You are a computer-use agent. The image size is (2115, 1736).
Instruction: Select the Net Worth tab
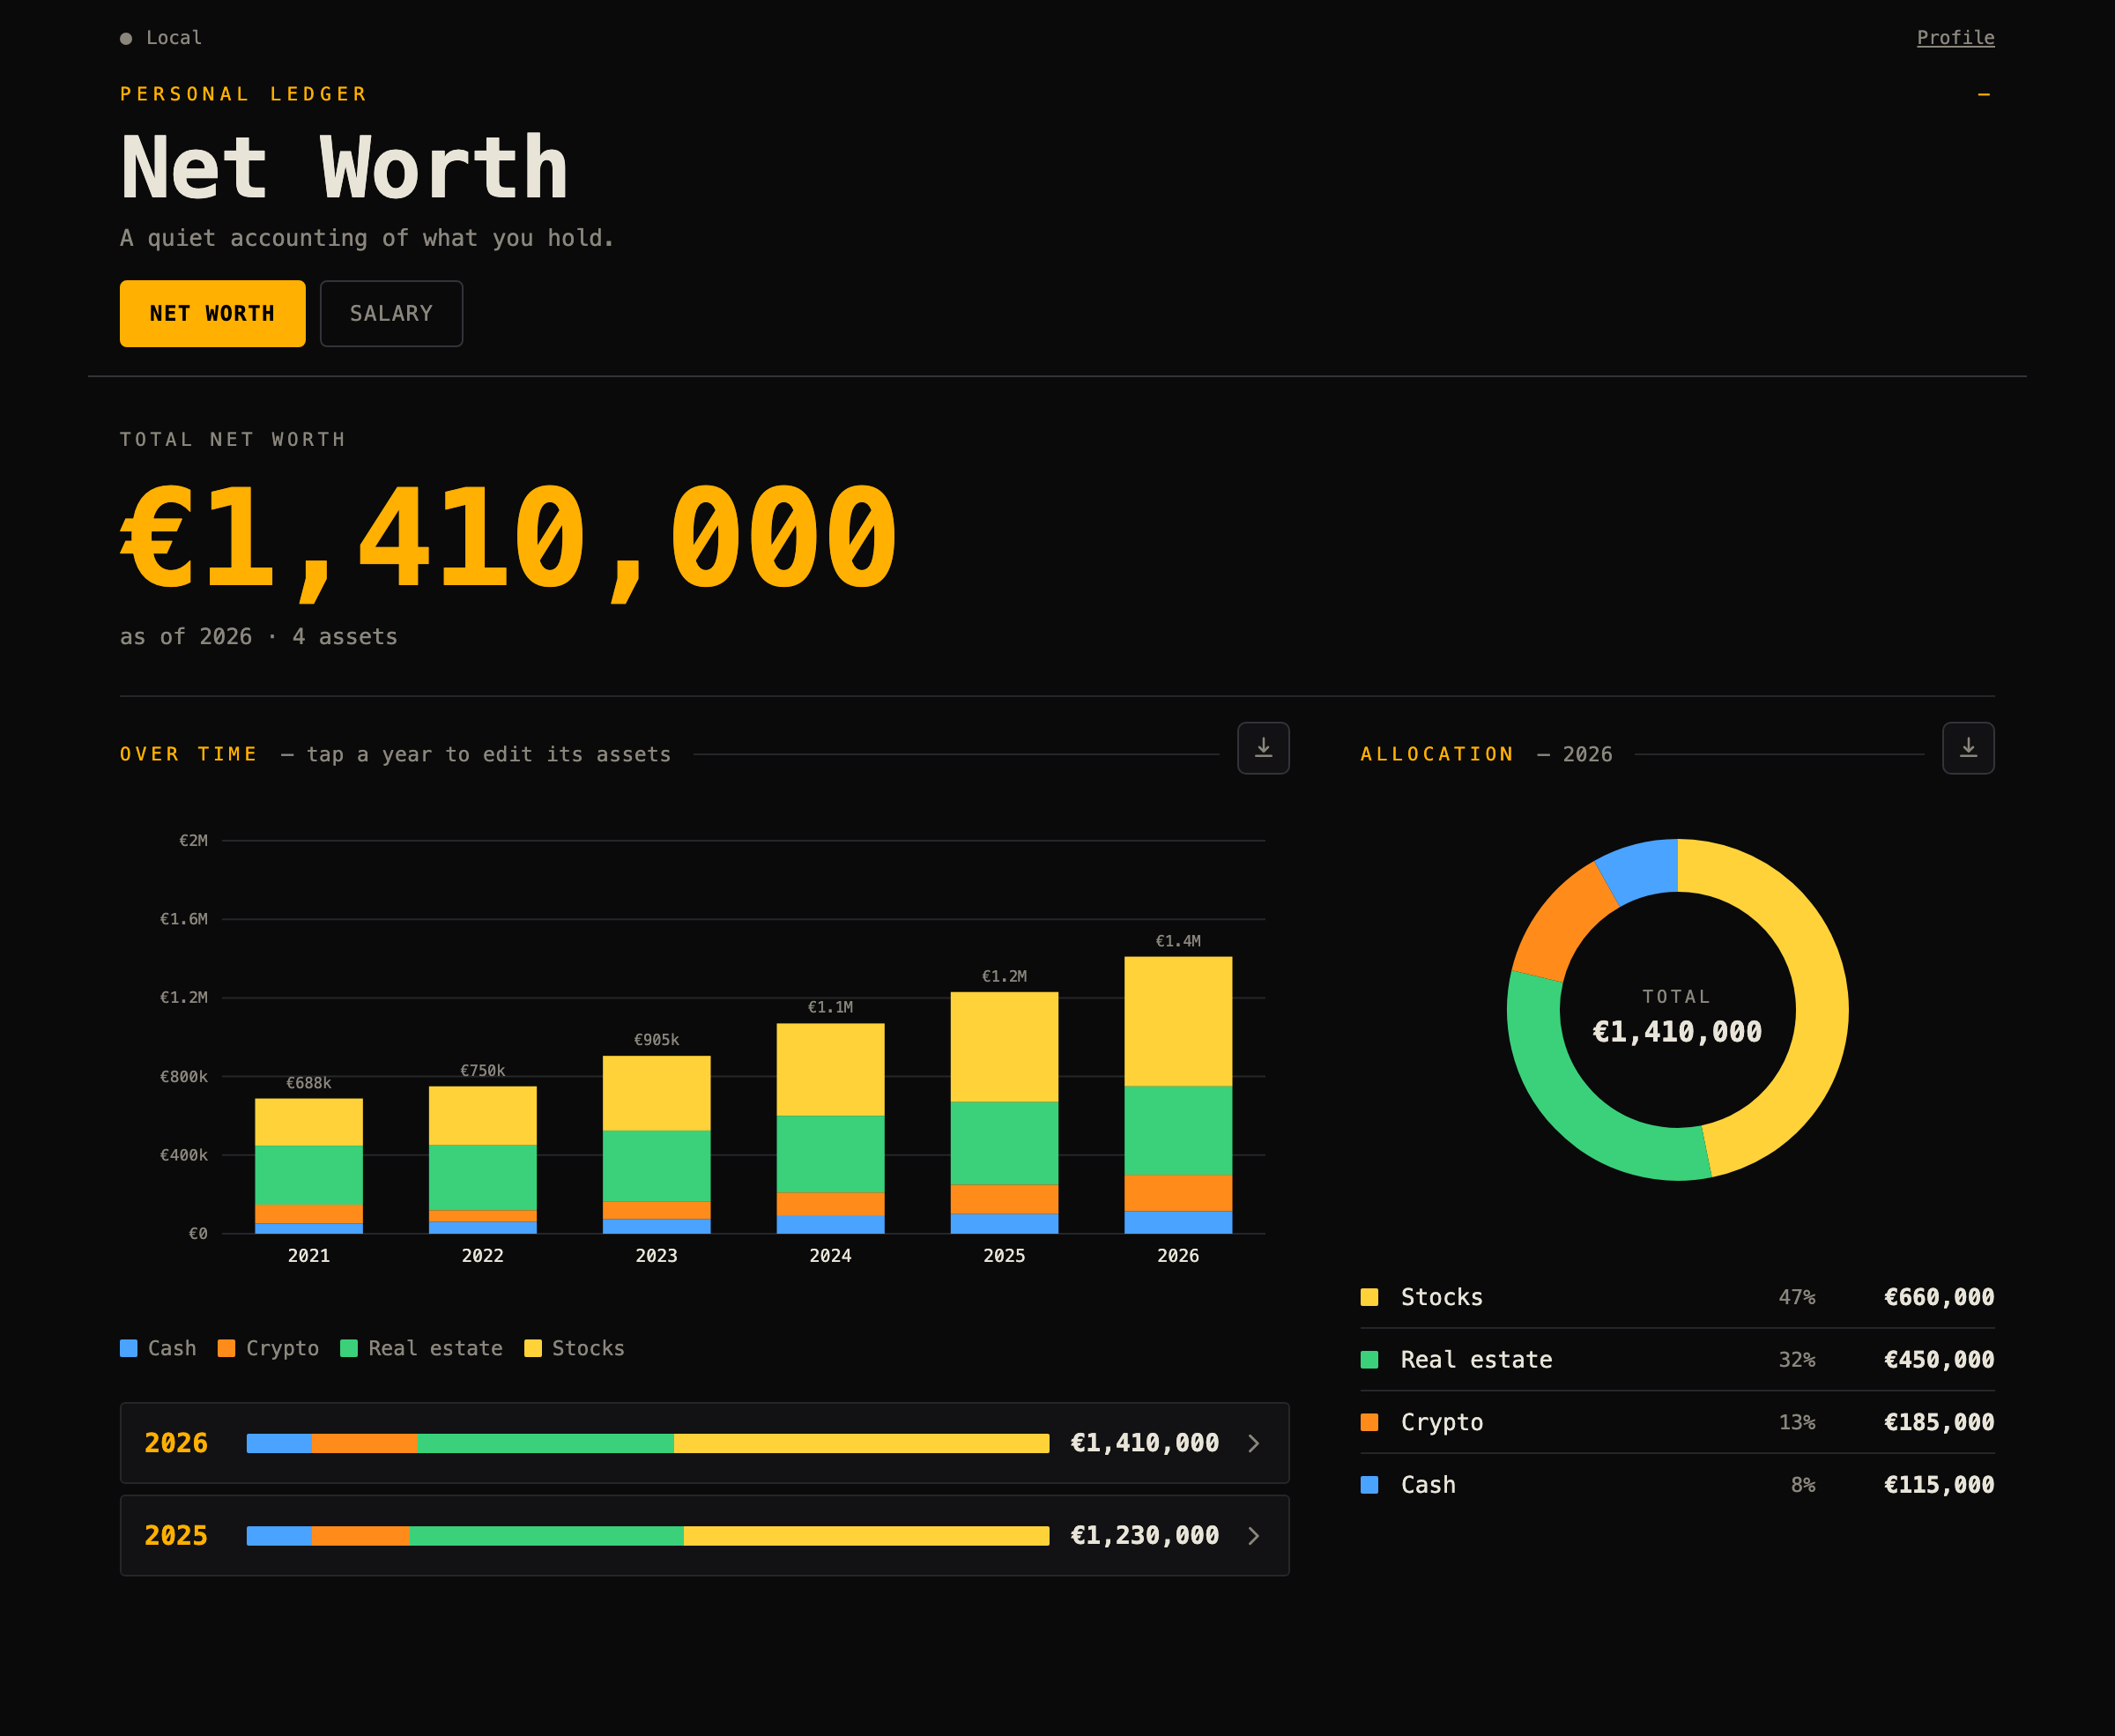pyautogui.click(x=213, y=314)
